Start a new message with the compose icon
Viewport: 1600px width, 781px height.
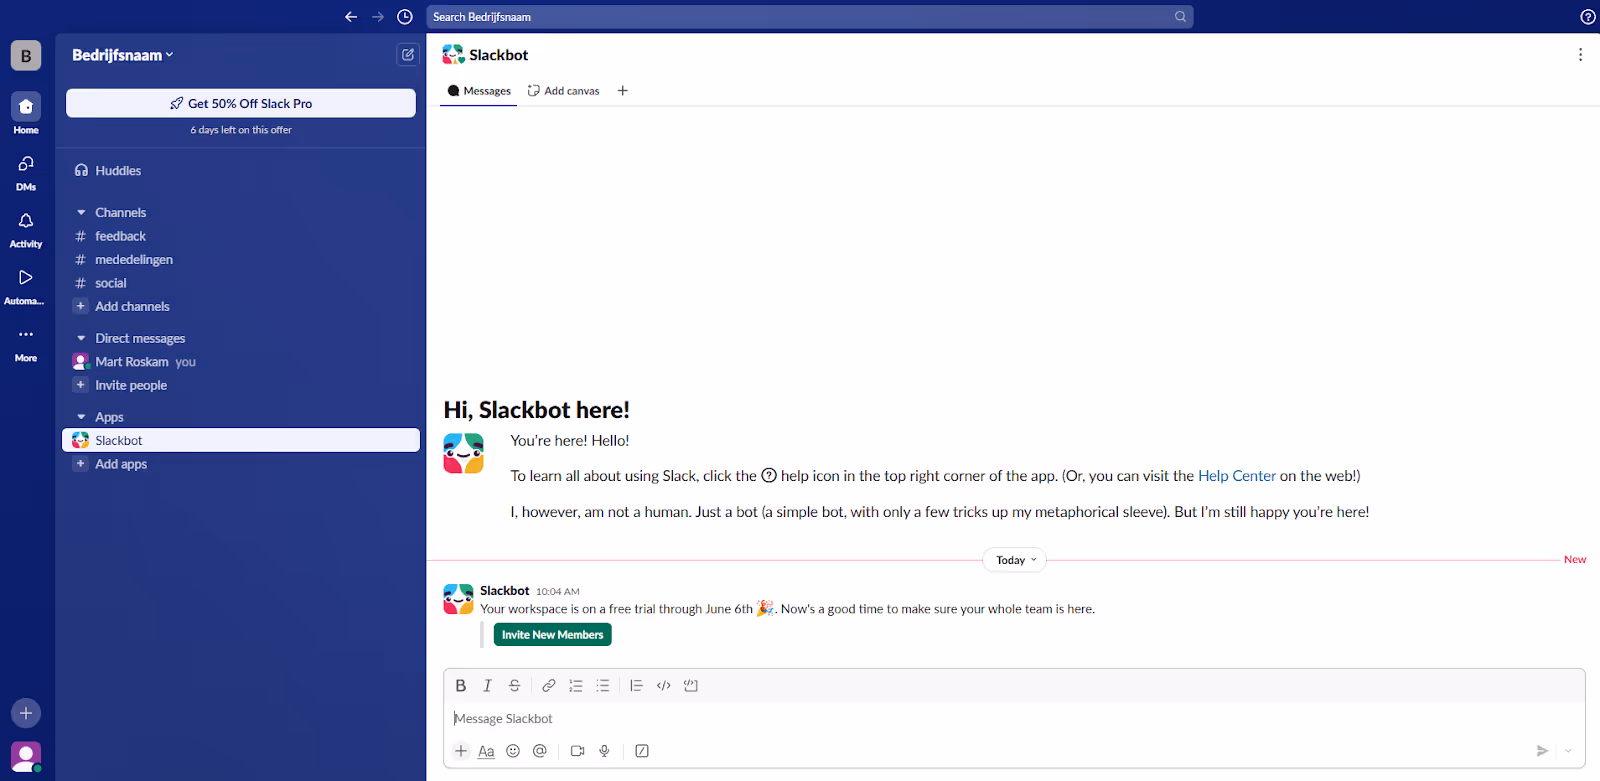408,55
